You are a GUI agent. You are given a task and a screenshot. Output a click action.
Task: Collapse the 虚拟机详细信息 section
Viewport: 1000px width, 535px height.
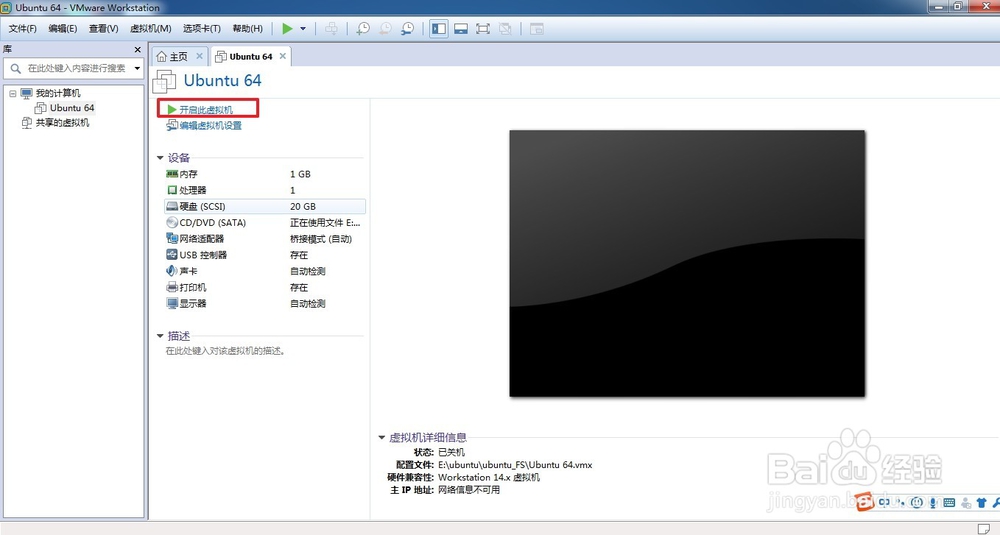(x=381, y=437)
